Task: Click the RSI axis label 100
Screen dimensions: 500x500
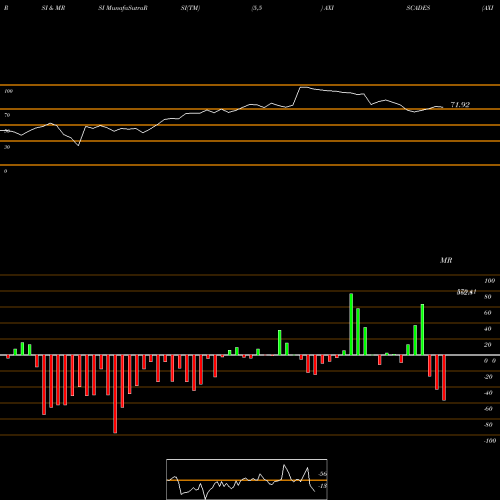Action: pos(9,91)
